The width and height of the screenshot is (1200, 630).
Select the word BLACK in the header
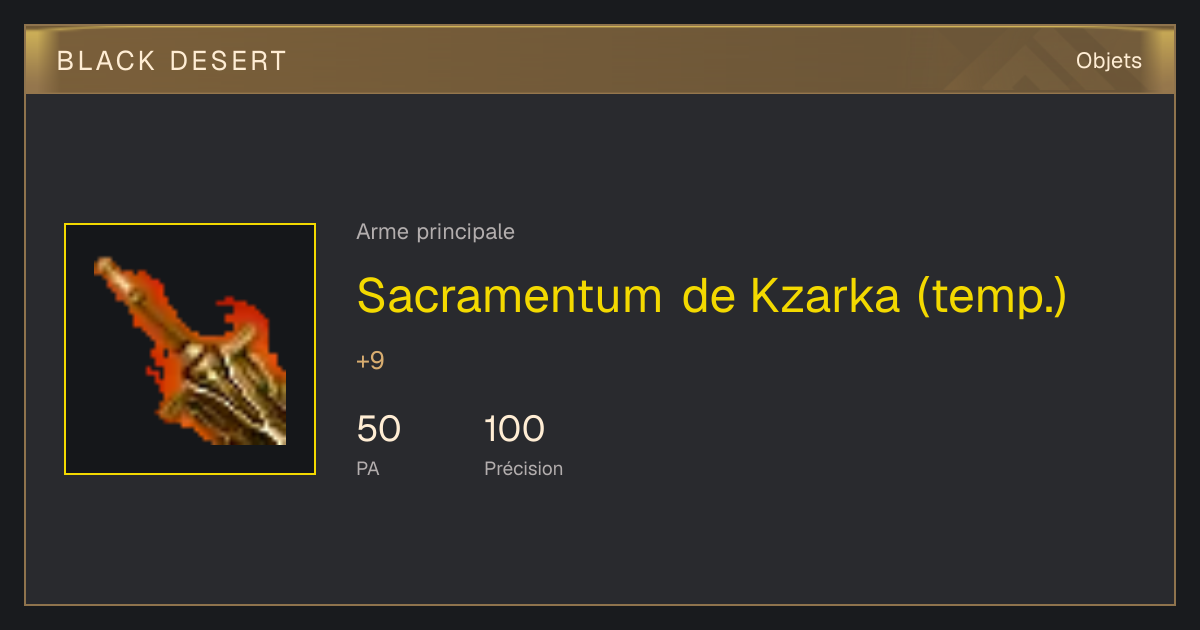[107, 61]
